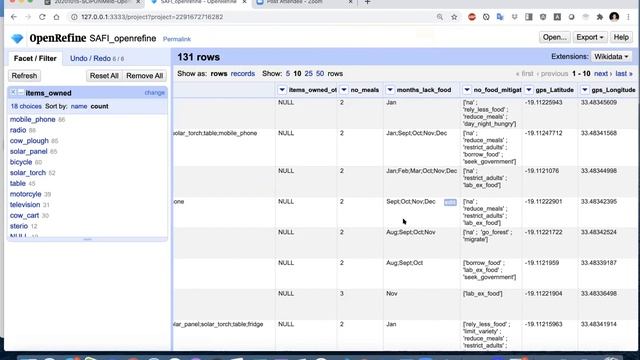640x360 pixels.
Task: Select radio facet choice
Action: [18, 130]
